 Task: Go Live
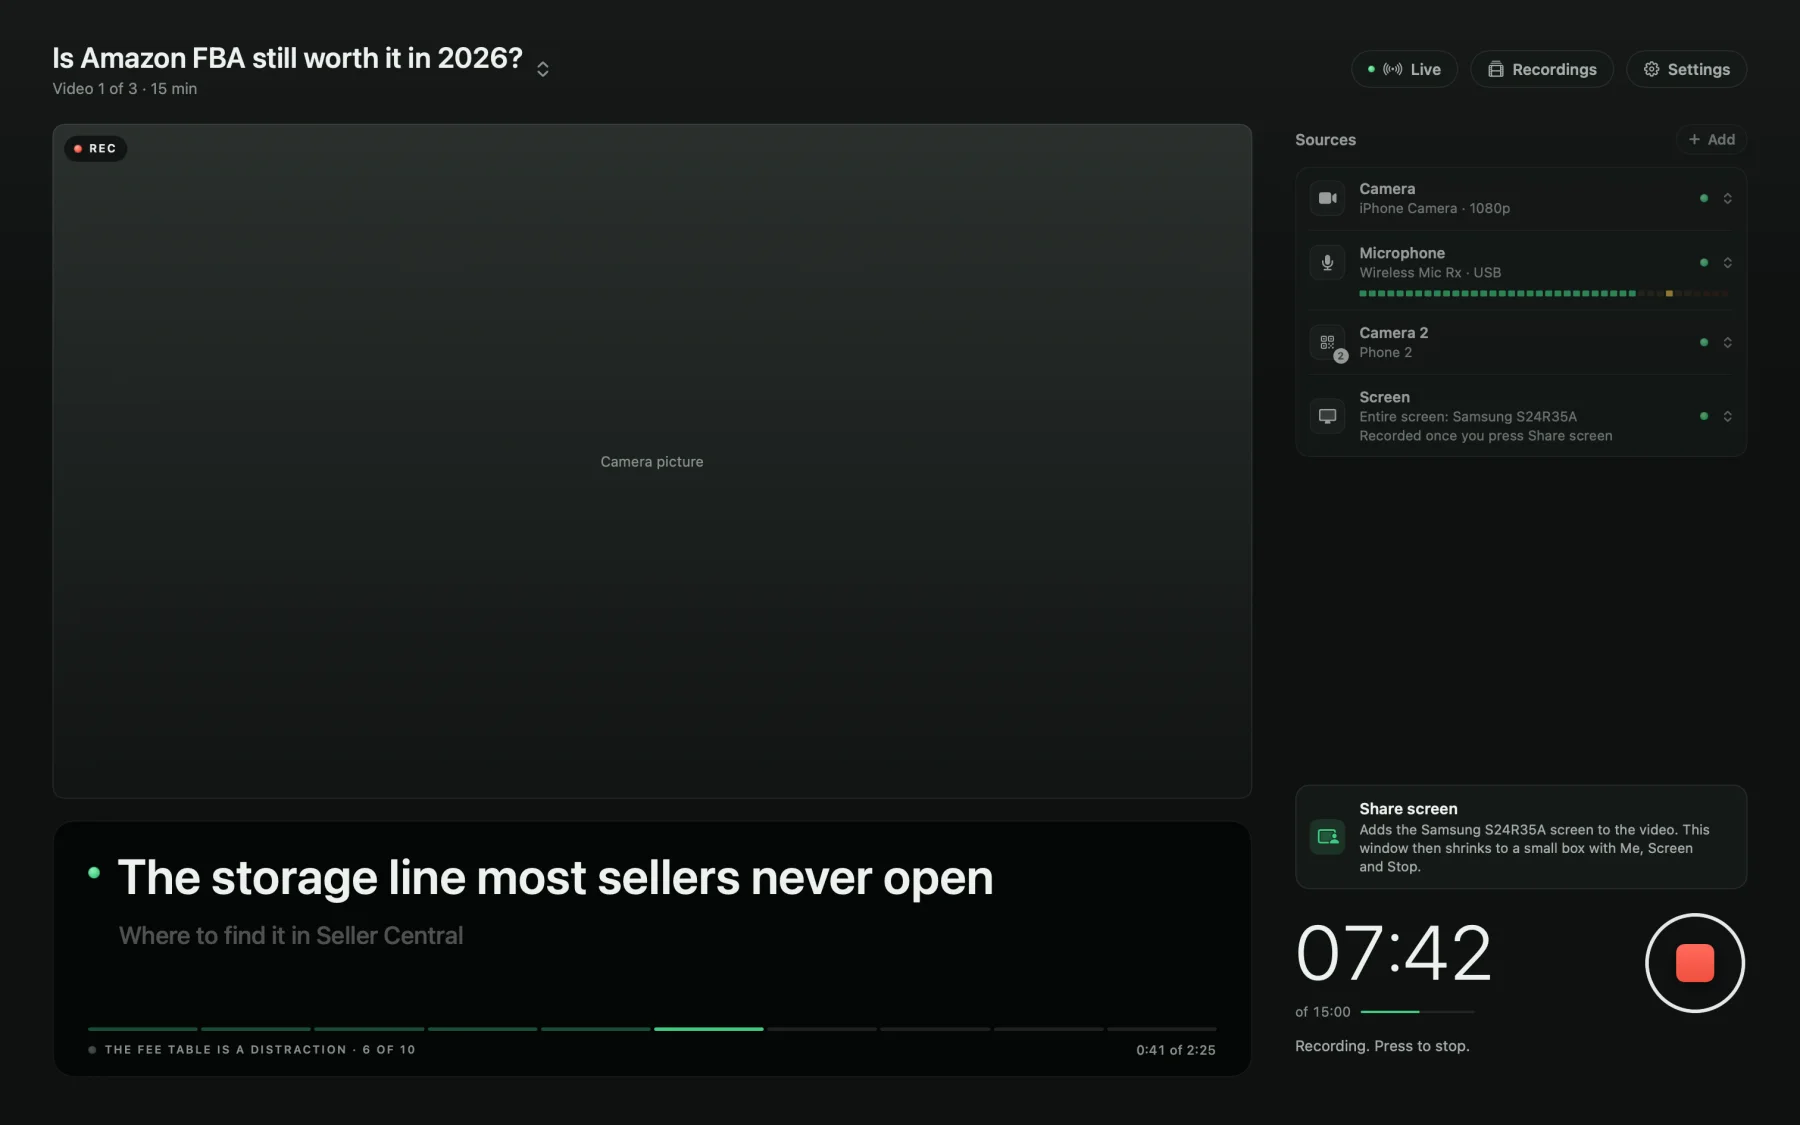point(1404,69)
